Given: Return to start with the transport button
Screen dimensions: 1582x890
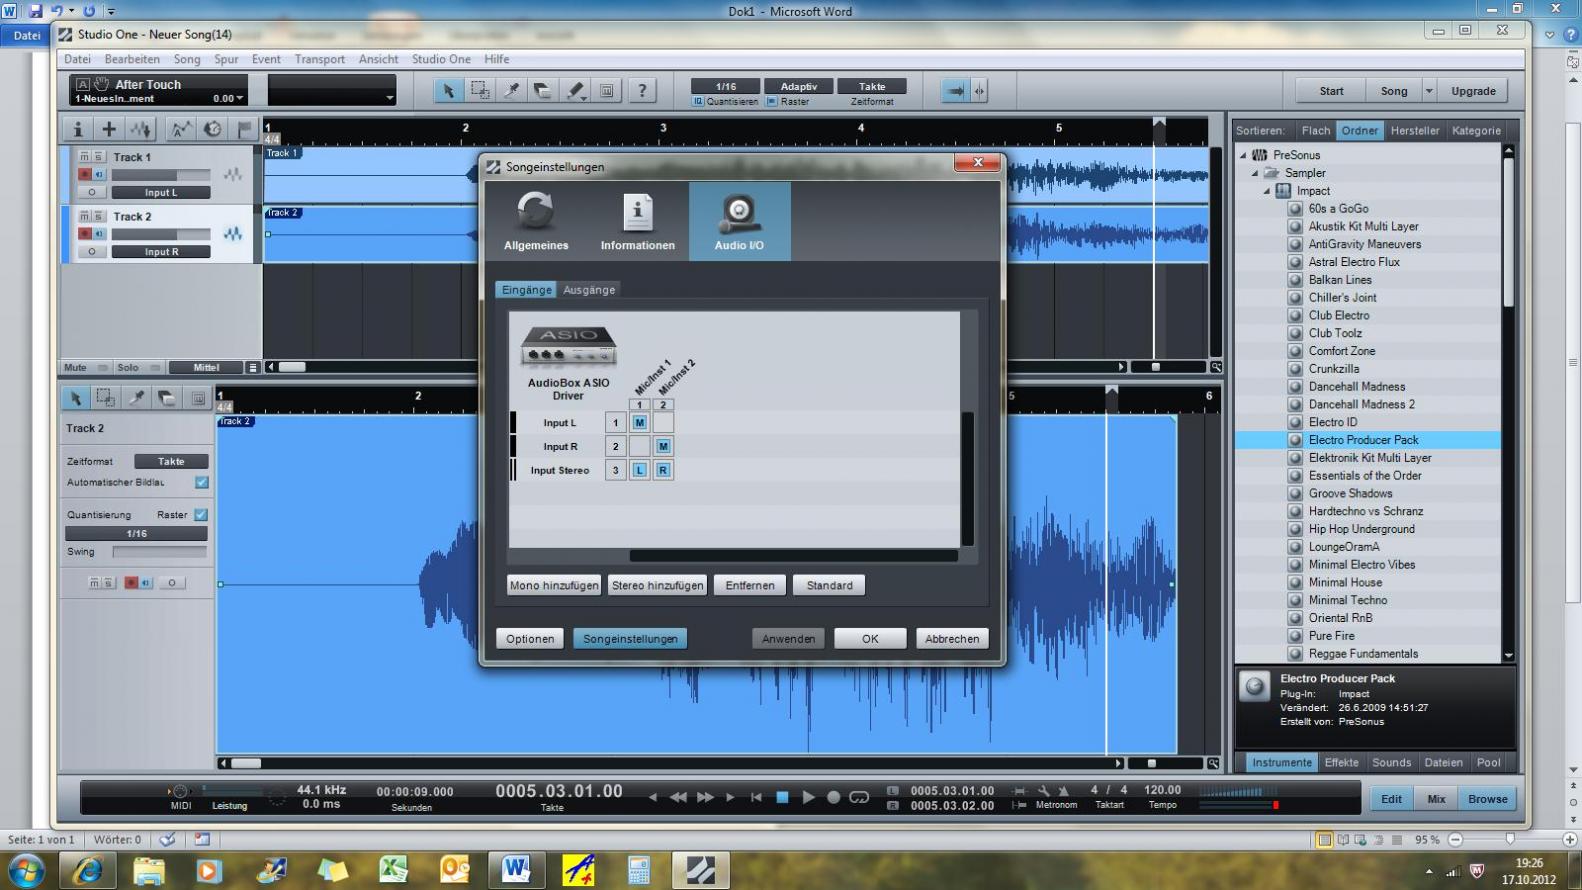Looking at the screenshot, I should pos(756,797).
